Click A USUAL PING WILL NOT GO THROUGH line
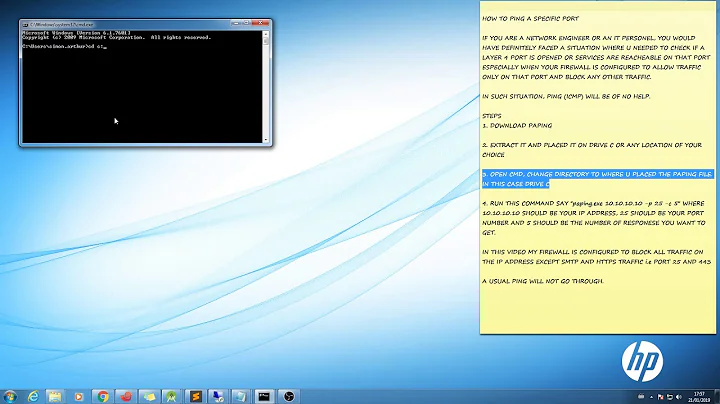This screenshot has height=404, width=720. tap(543, 281)
